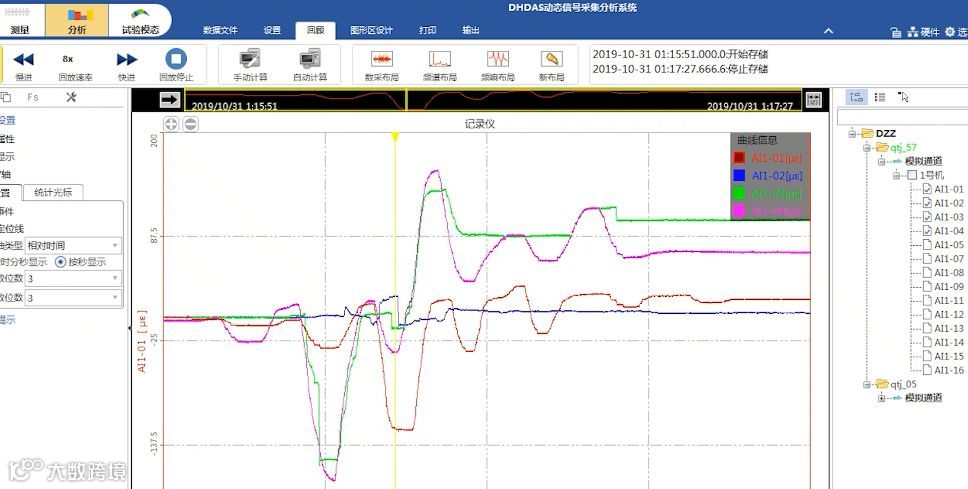The image size is (968, 489).
Task: Expand 模拟通道 node under qtj_05
Action: pyautogui.click(x=882, y=398)
